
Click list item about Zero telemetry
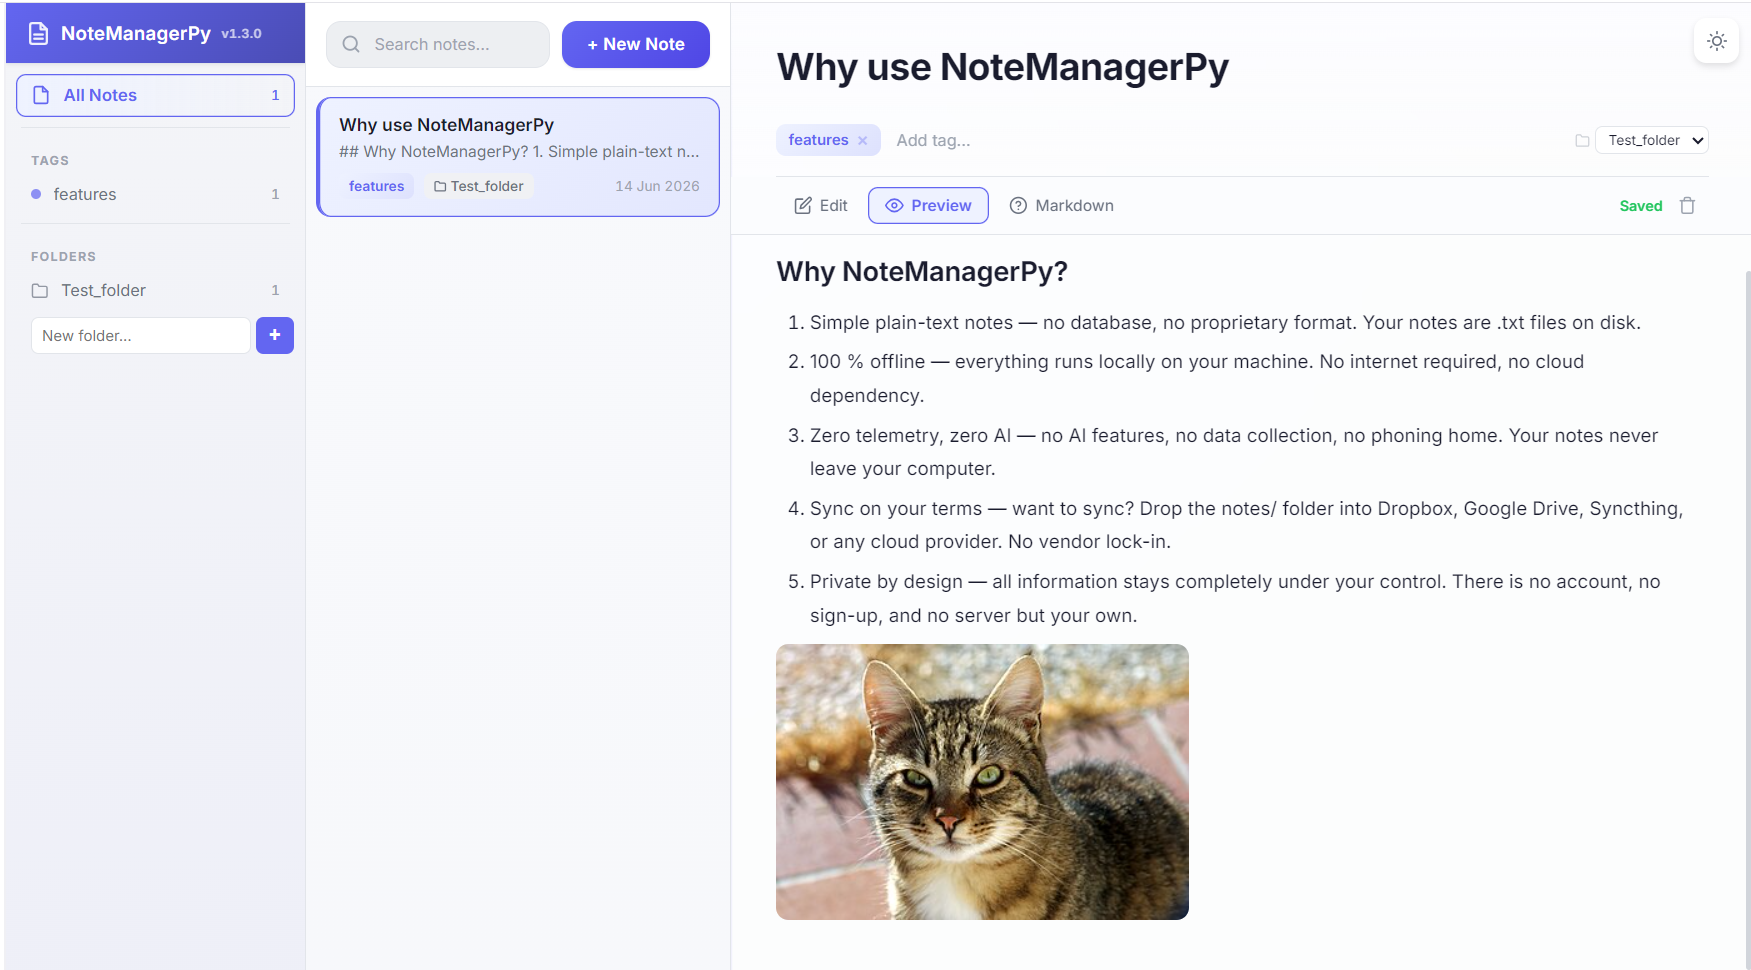(1234, 452)
